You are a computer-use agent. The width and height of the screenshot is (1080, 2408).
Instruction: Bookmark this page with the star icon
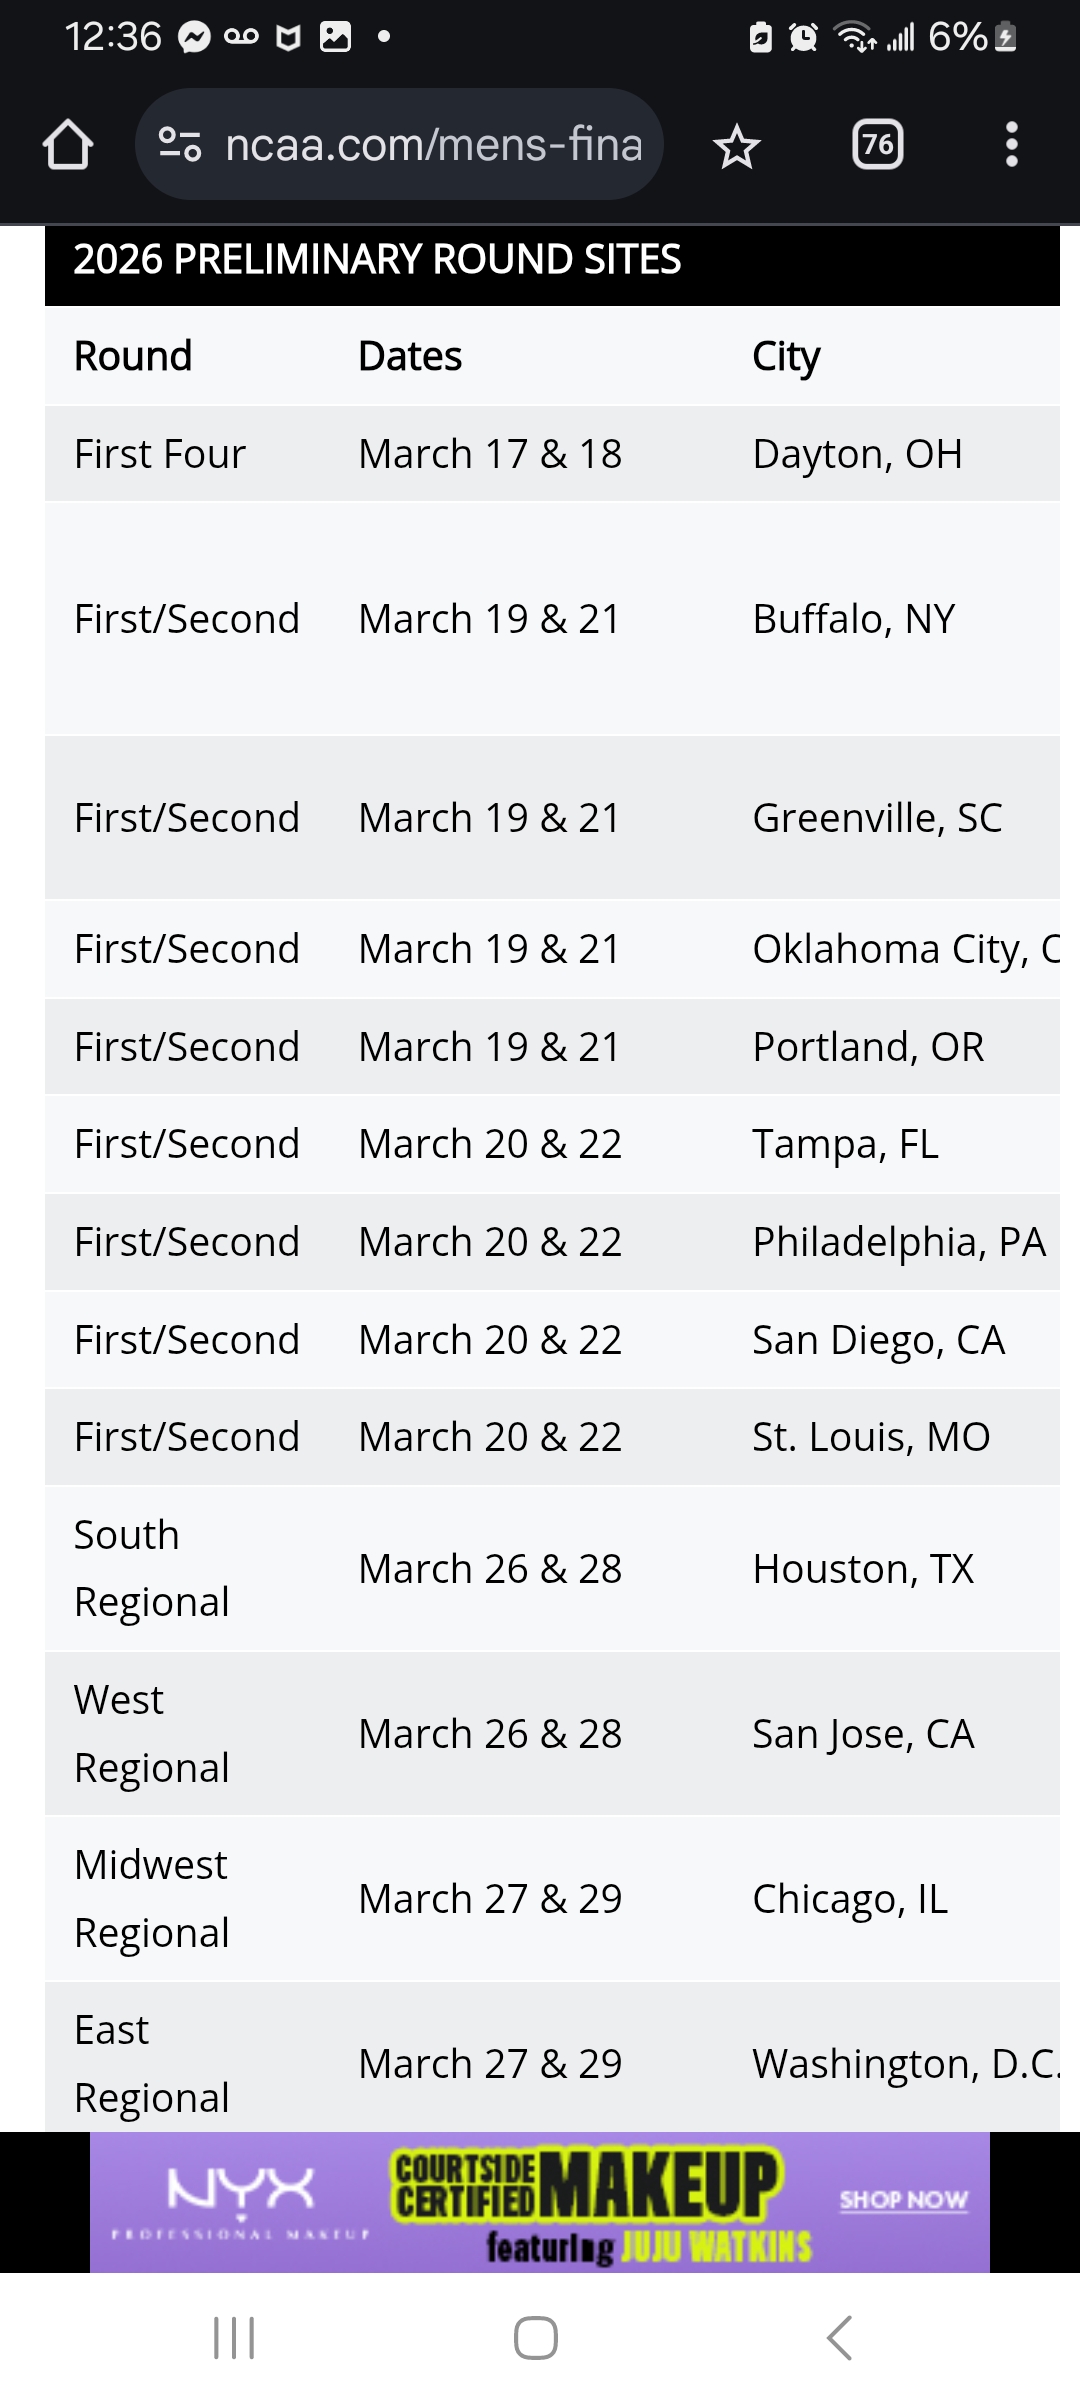(x=737, y=146)
